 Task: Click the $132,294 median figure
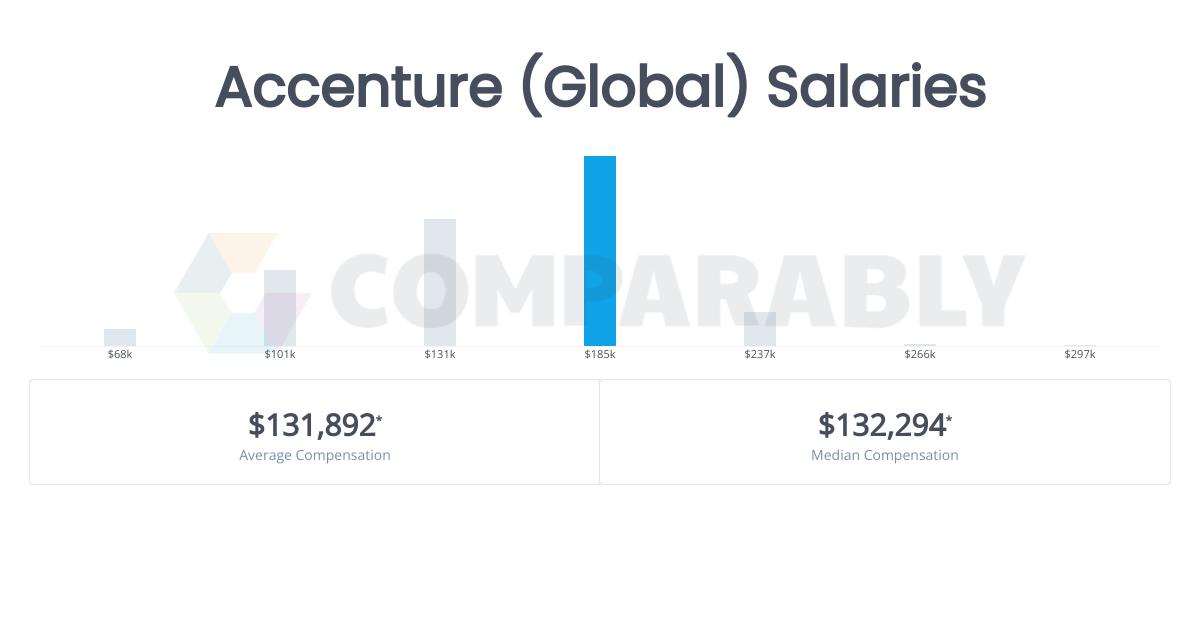tap(881, 425)
